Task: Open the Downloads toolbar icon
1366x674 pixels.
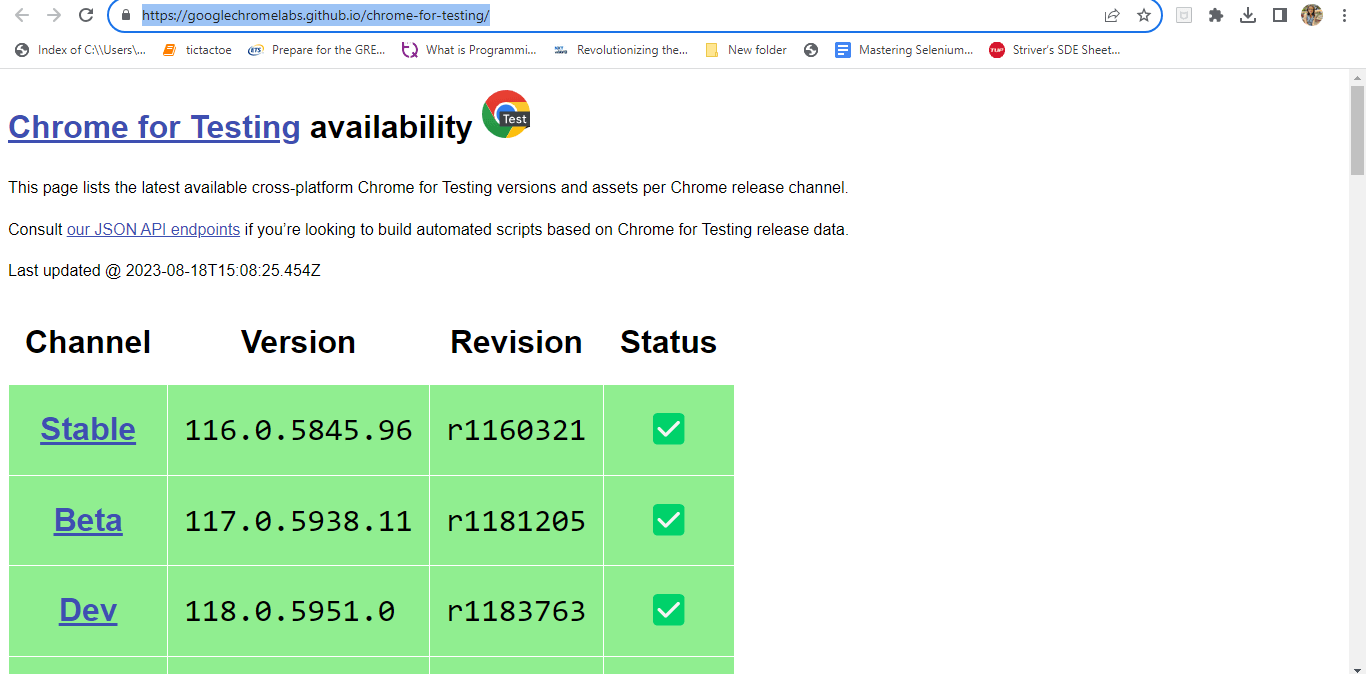Action: coord(1248,15)
